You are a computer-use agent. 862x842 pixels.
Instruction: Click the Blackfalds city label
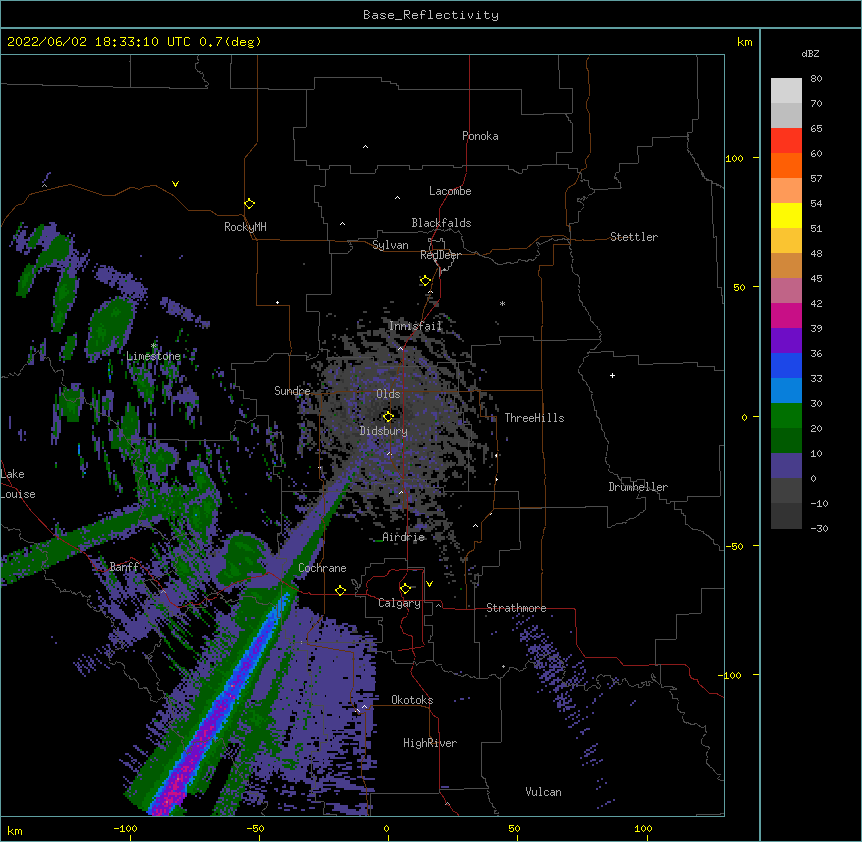coord(441,223)
